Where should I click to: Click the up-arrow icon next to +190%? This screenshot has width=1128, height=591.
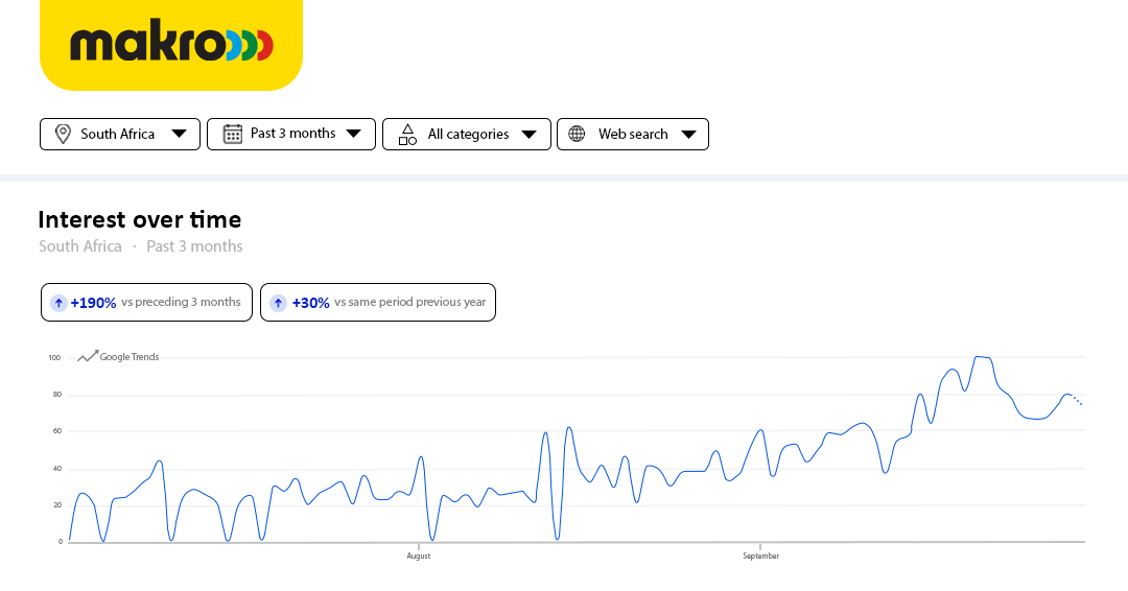pyautogui.click(x=59, y=303)
